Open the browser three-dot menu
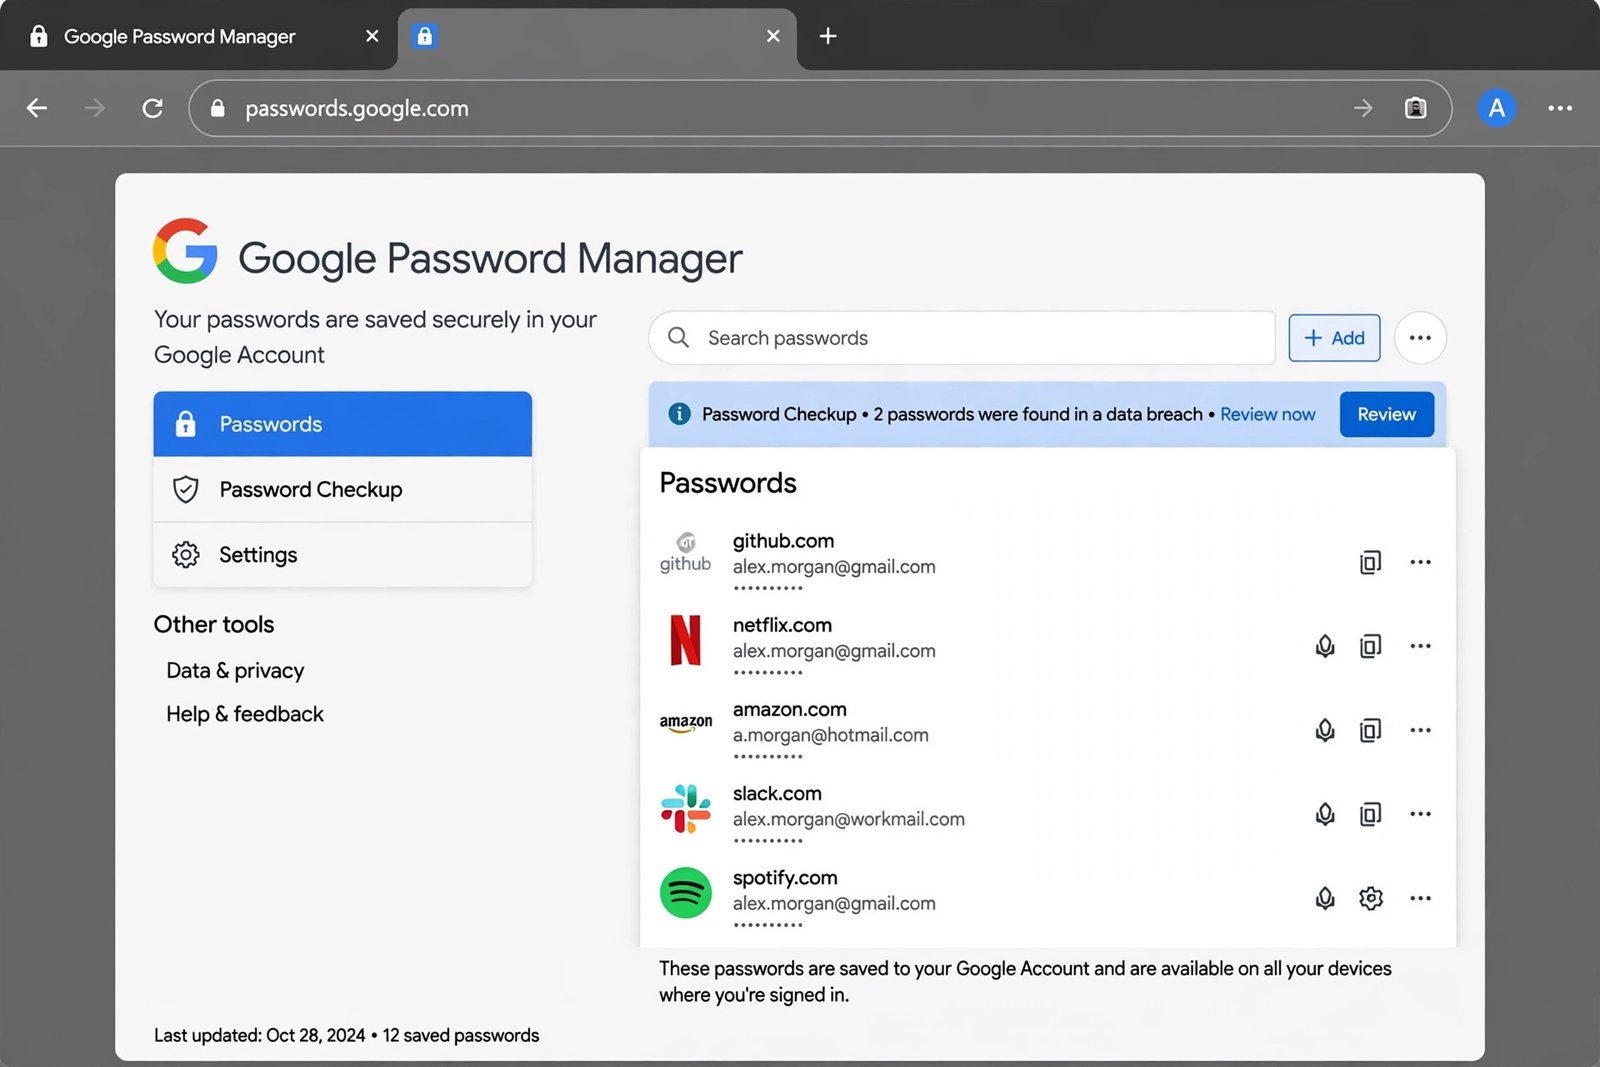This screenshot has width=1600, height=1067. pyautogui.click(x=1560, y=108)
